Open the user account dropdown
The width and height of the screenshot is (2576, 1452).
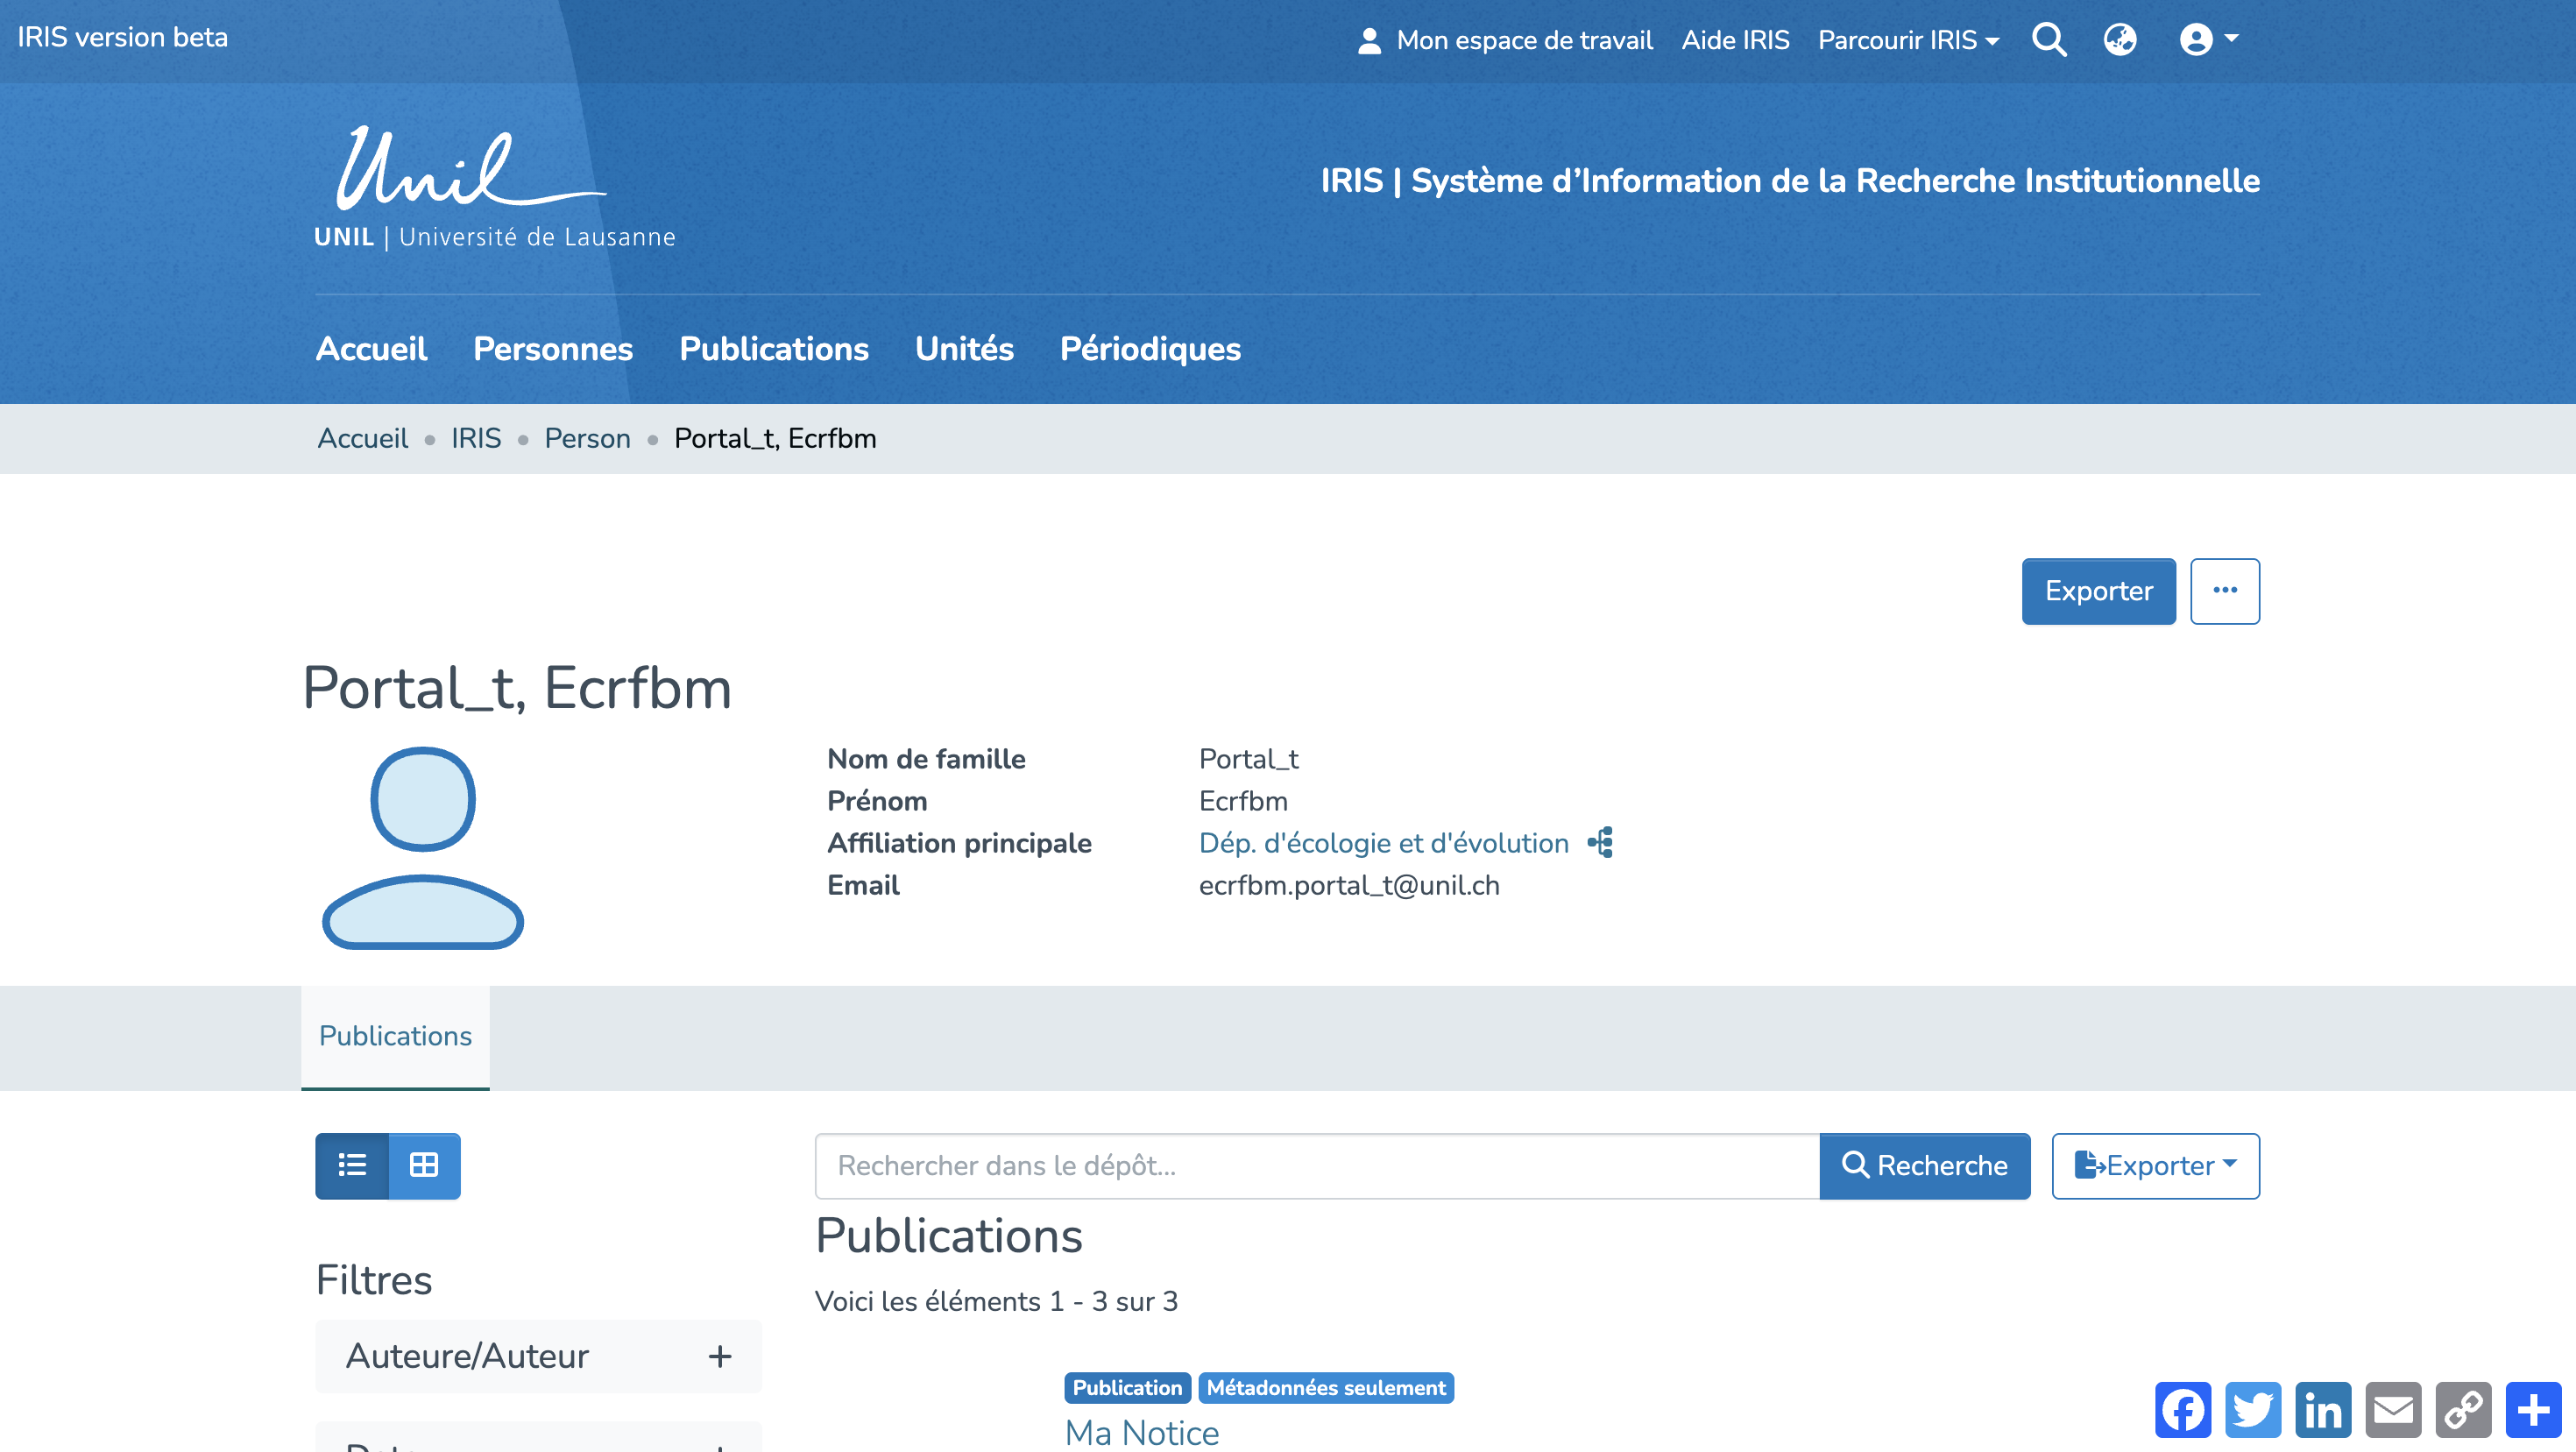coord(2208,40)
